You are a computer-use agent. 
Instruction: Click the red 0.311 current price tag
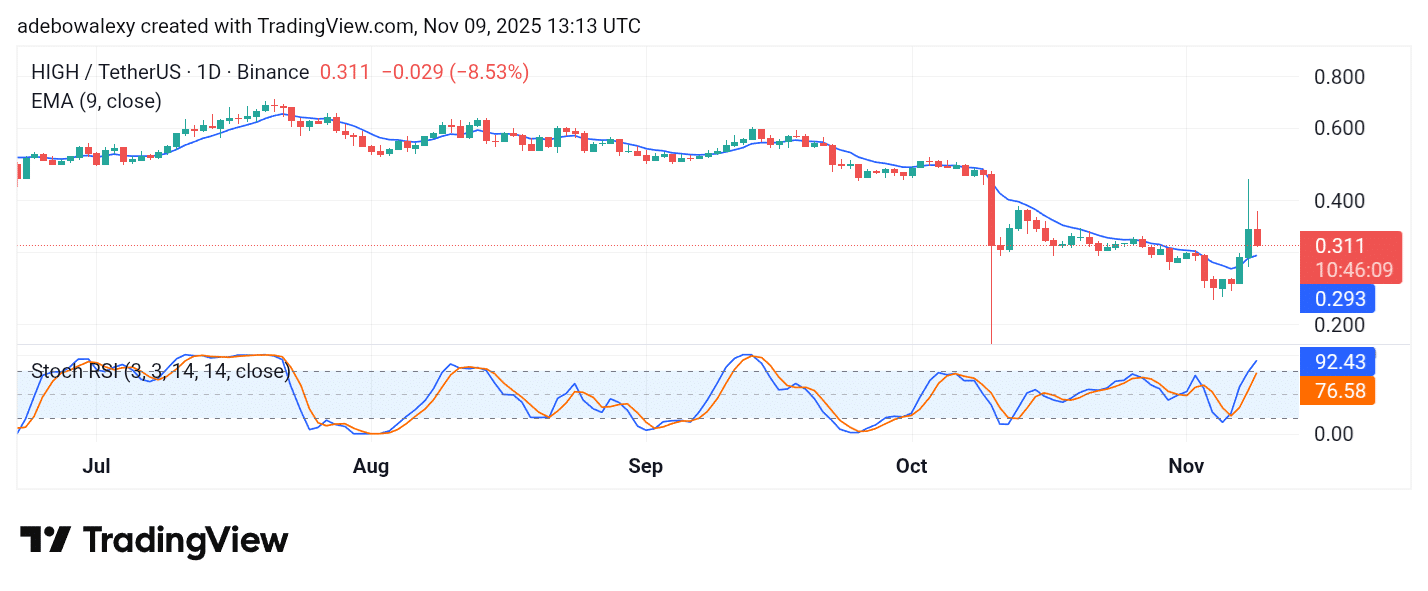(1340, 246)
